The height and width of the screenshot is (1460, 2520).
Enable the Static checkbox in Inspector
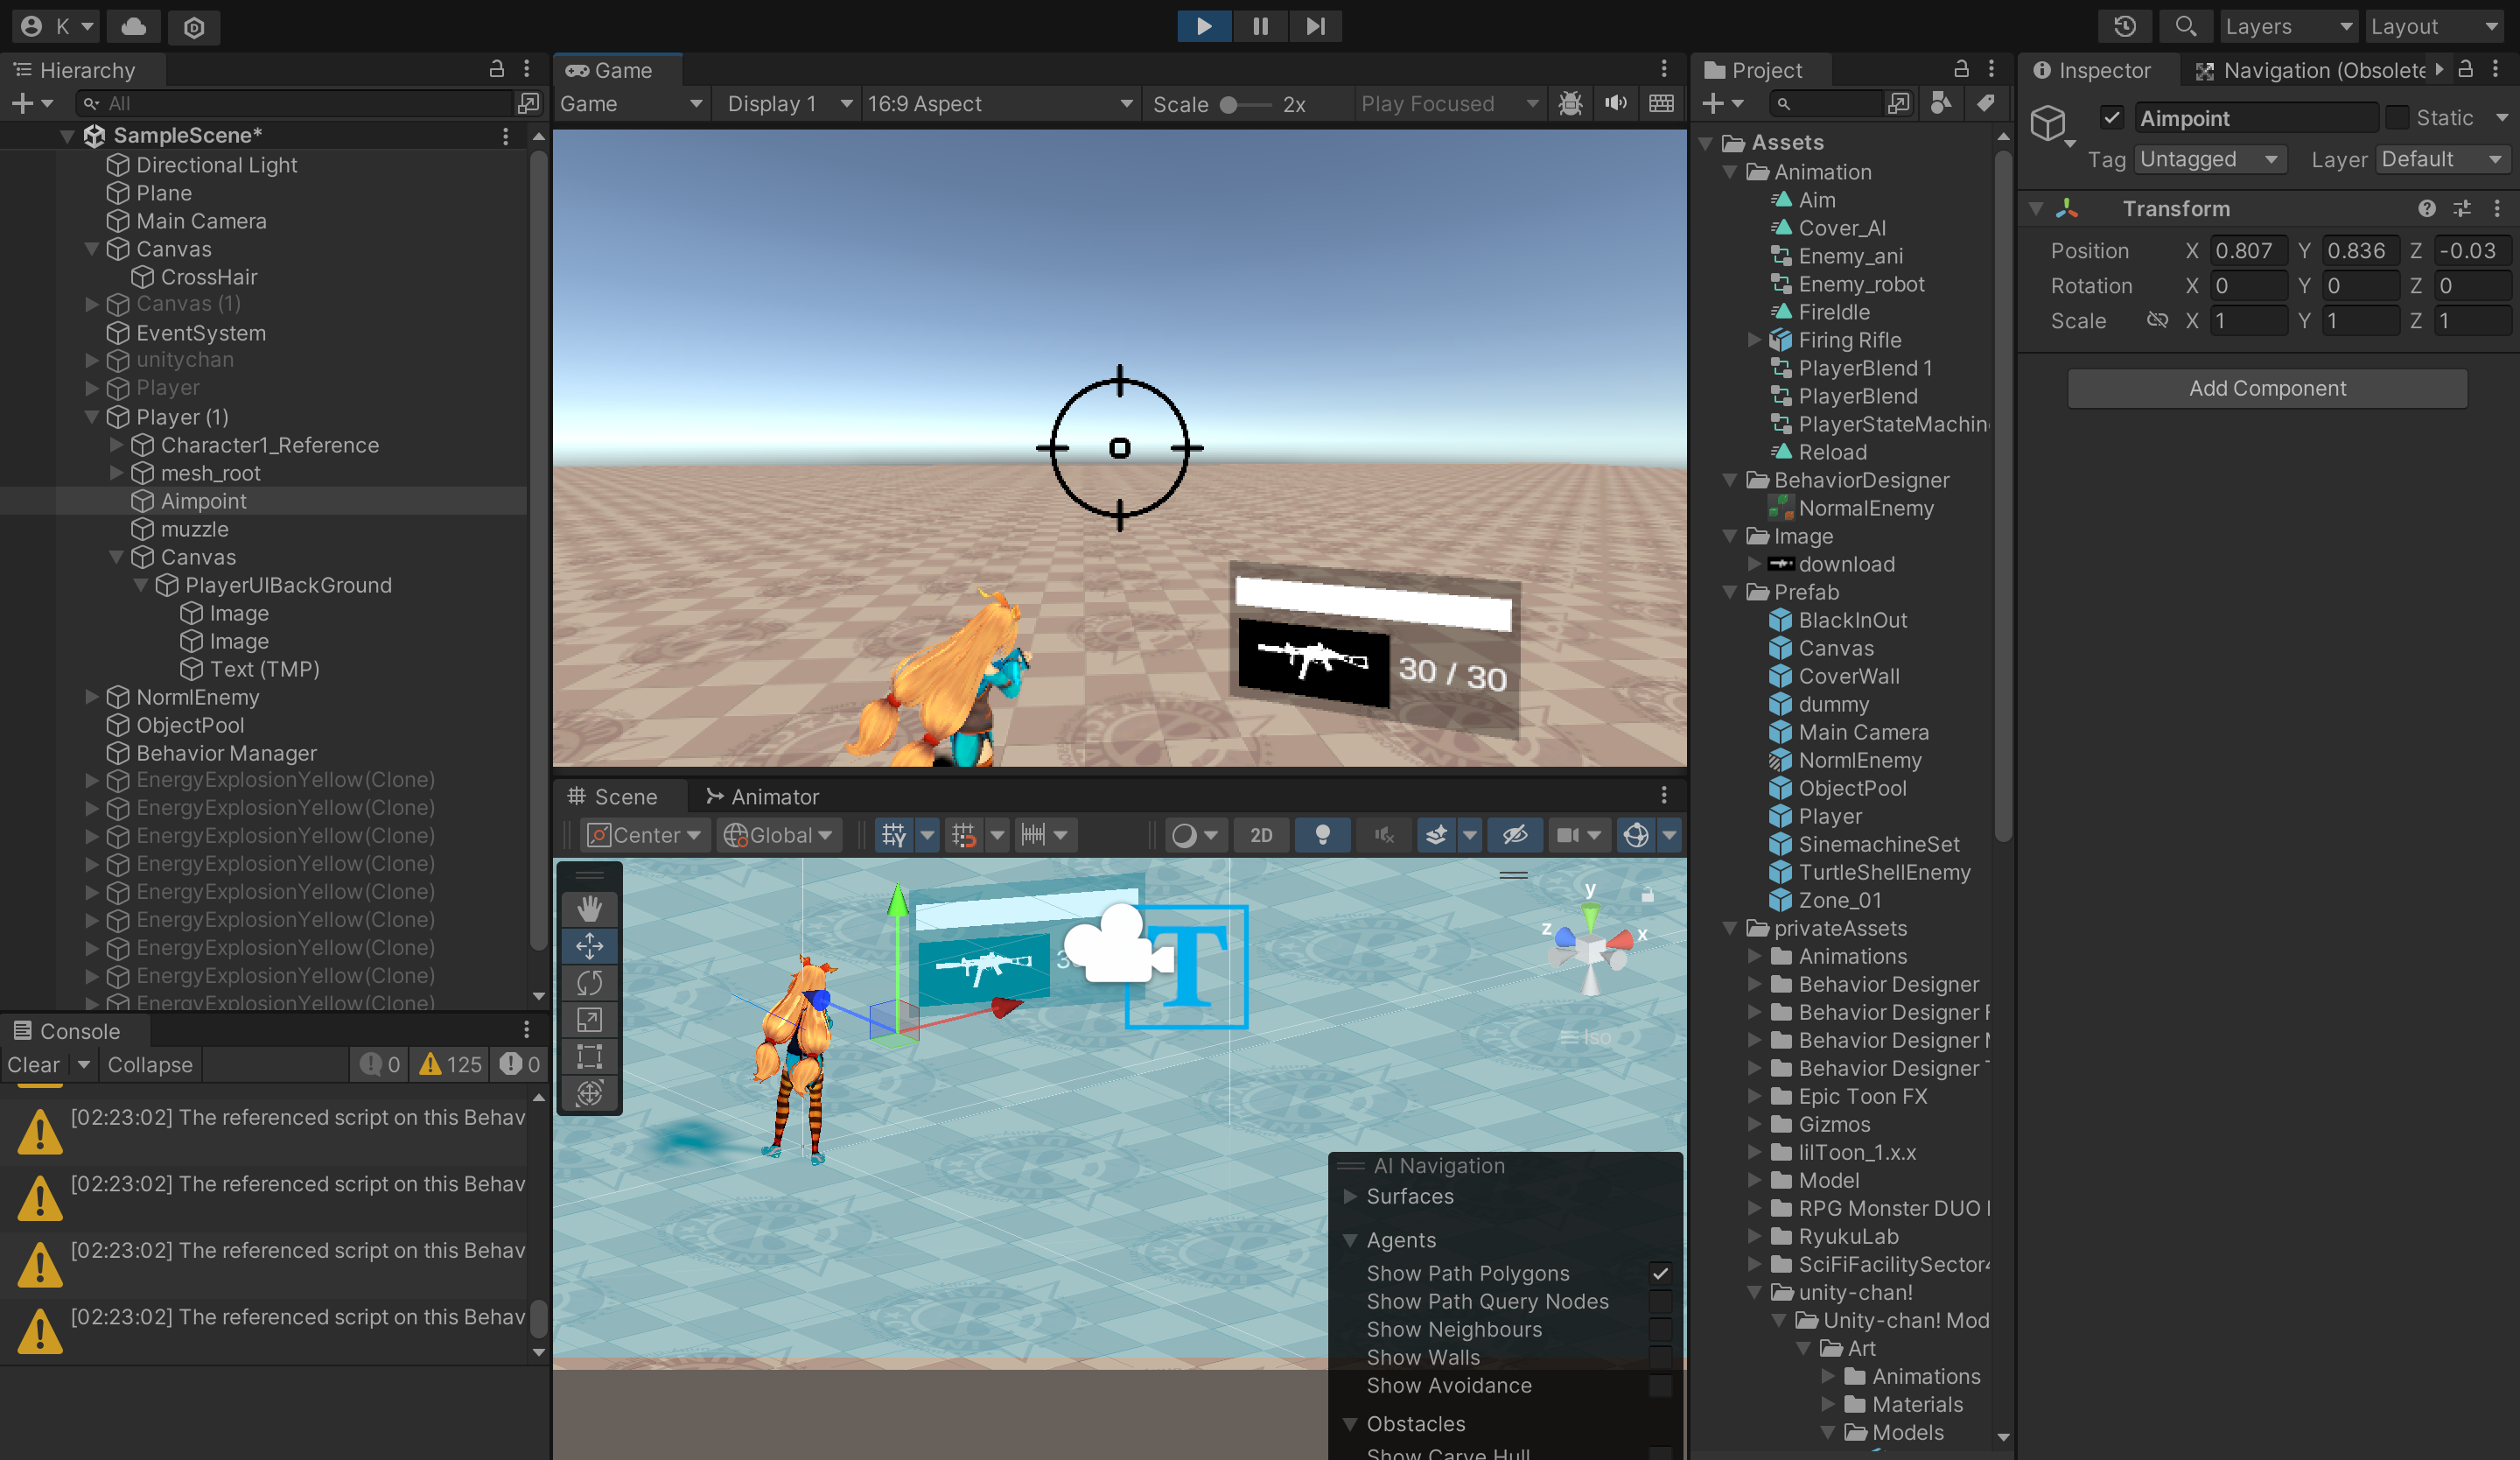click(2397, 118)
